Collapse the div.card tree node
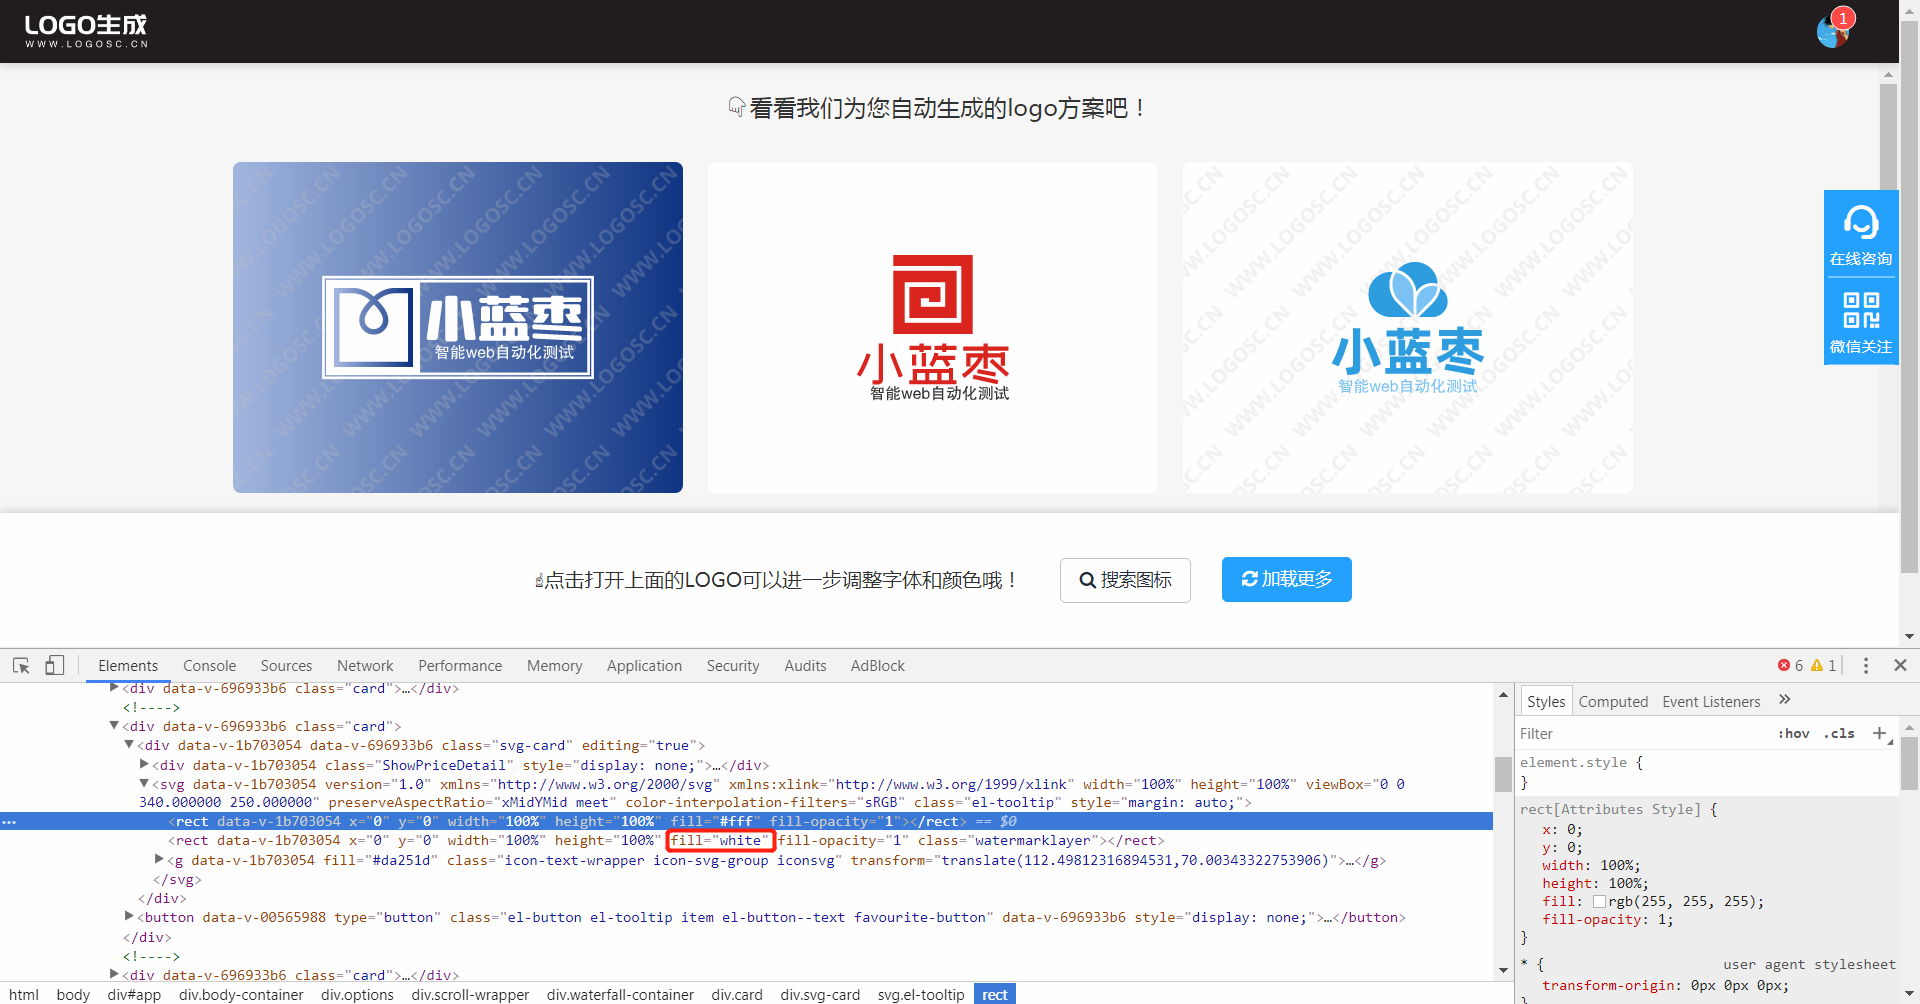This screenshot has height=1004, width=1920. coord(114,725)
